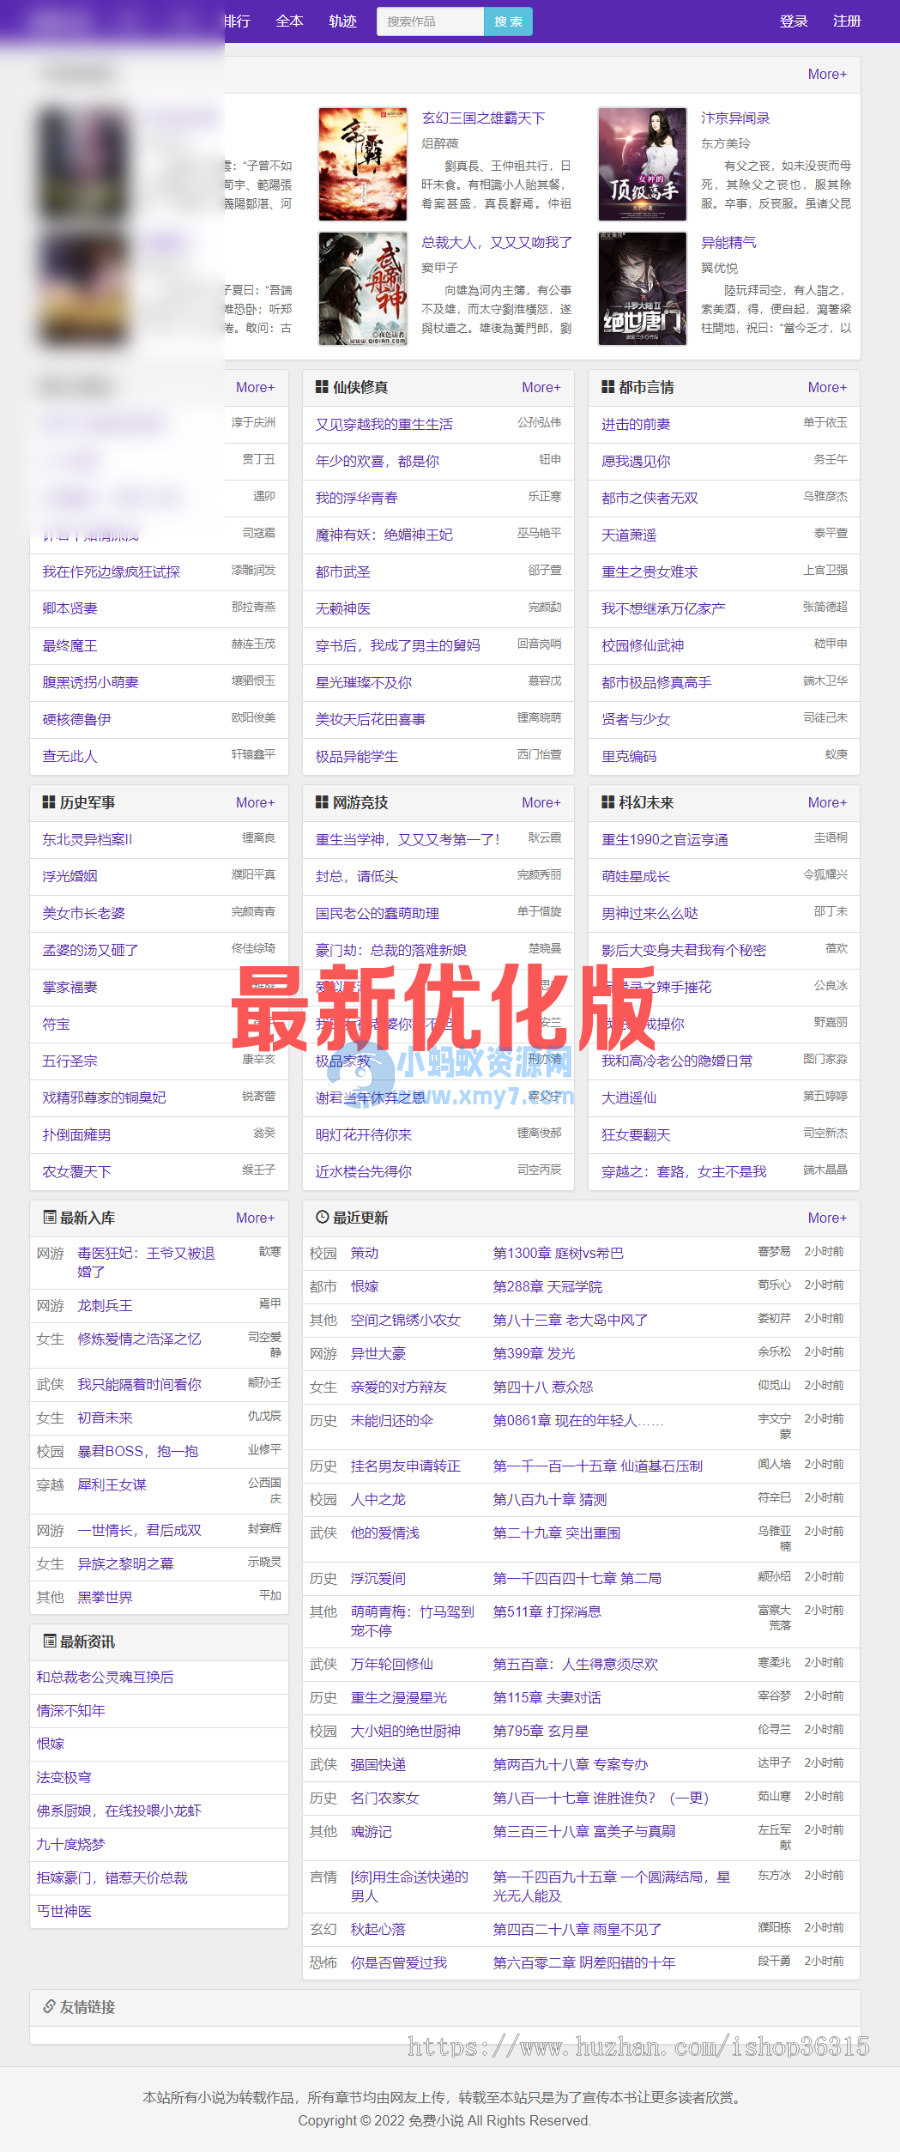
Task: Open the 汴京异闻录 book cover thumbnail
Action: point(643,164)
